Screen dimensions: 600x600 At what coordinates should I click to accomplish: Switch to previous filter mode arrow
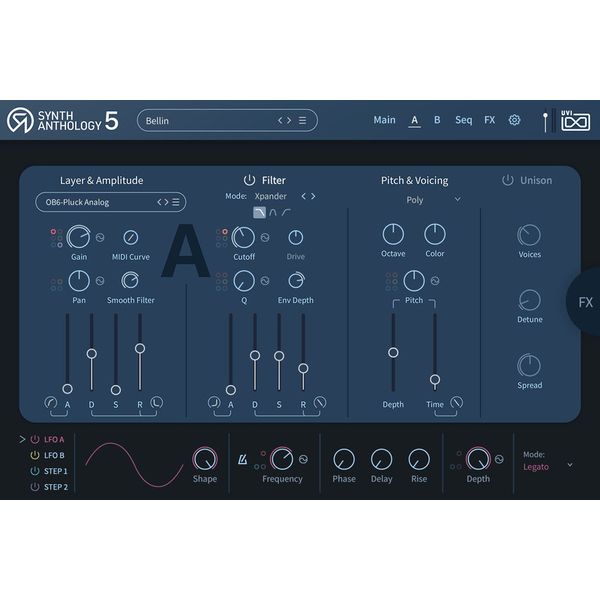[304, 196]
